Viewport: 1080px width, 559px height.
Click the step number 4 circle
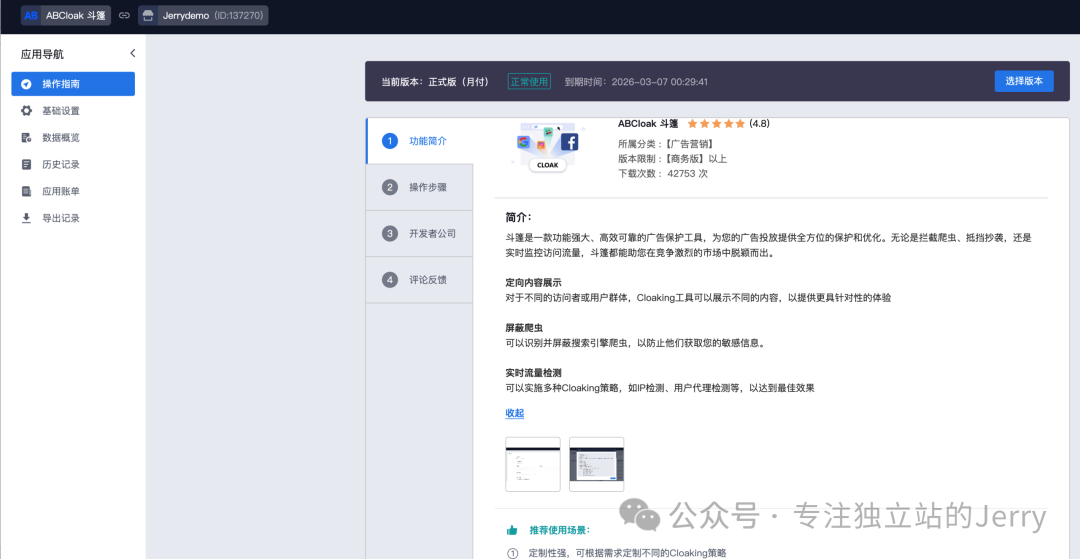pos(390,280)
